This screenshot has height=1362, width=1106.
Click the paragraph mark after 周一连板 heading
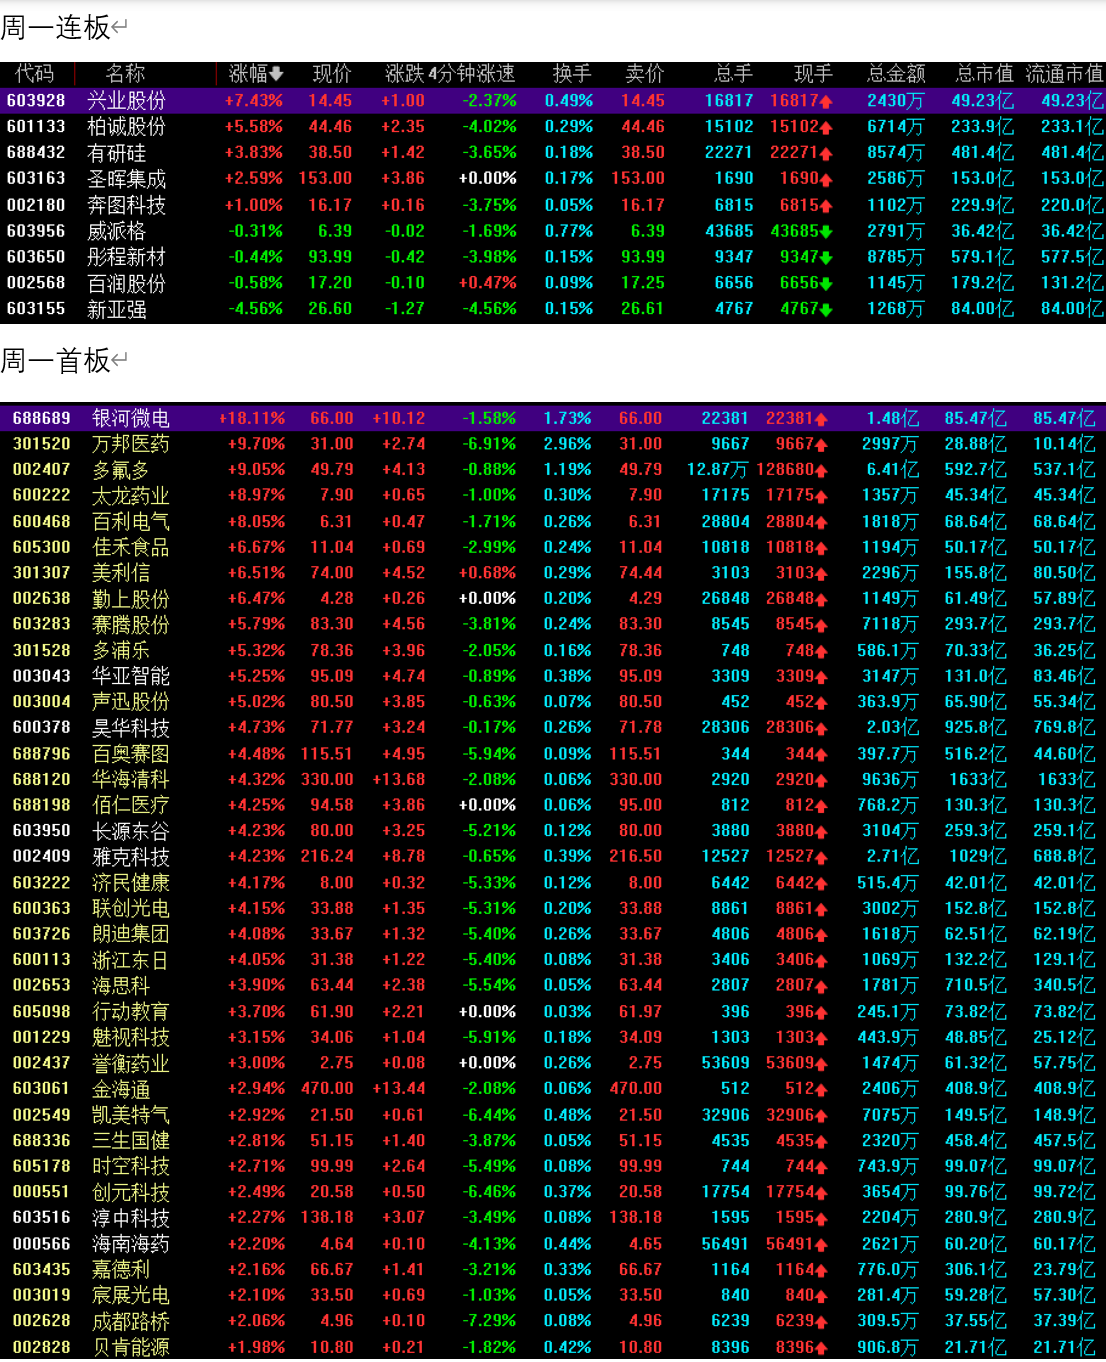pyautogui.click(x=120, y=27)
